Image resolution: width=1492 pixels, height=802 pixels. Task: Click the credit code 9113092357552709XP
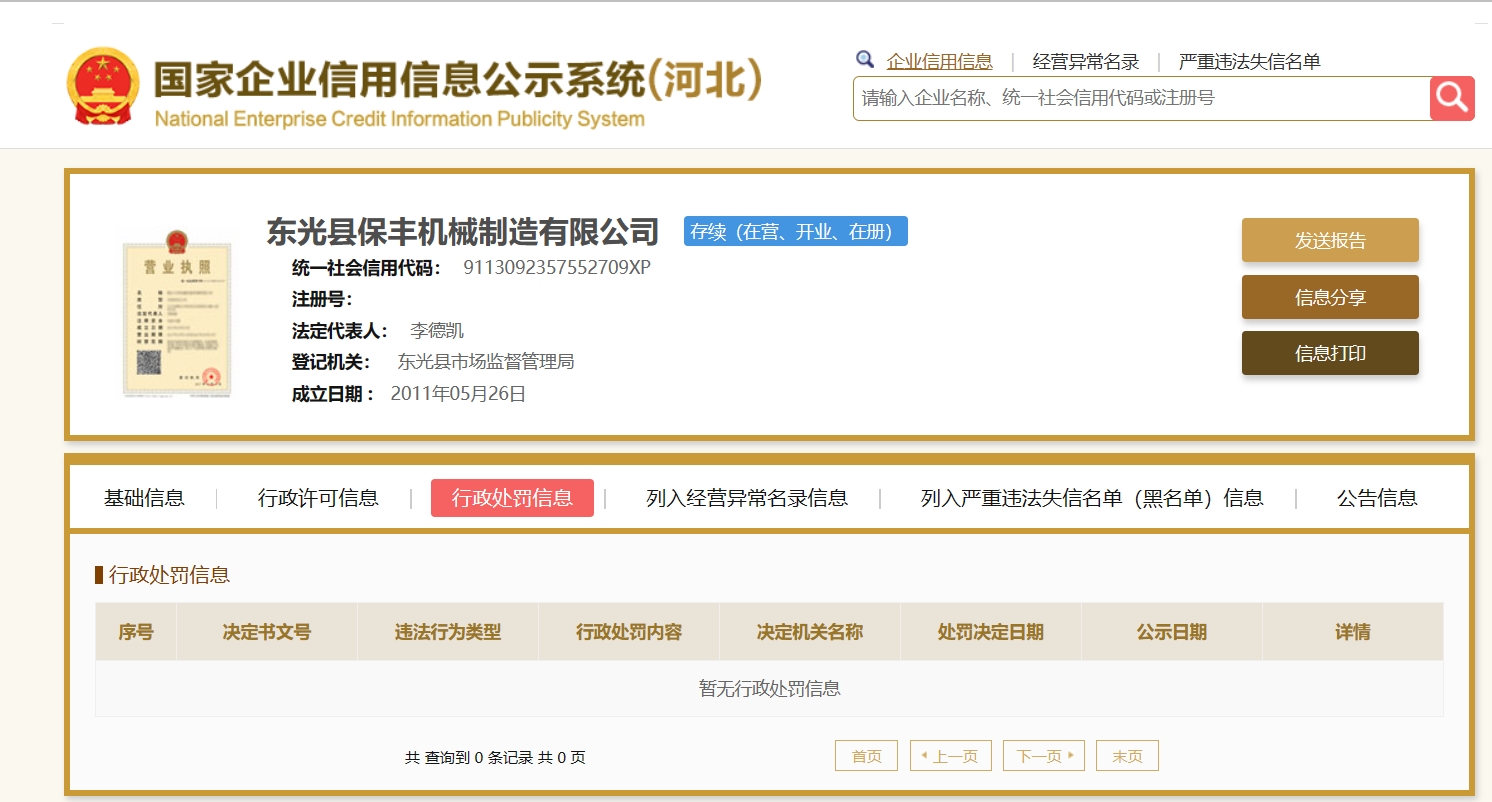point(557,268)
